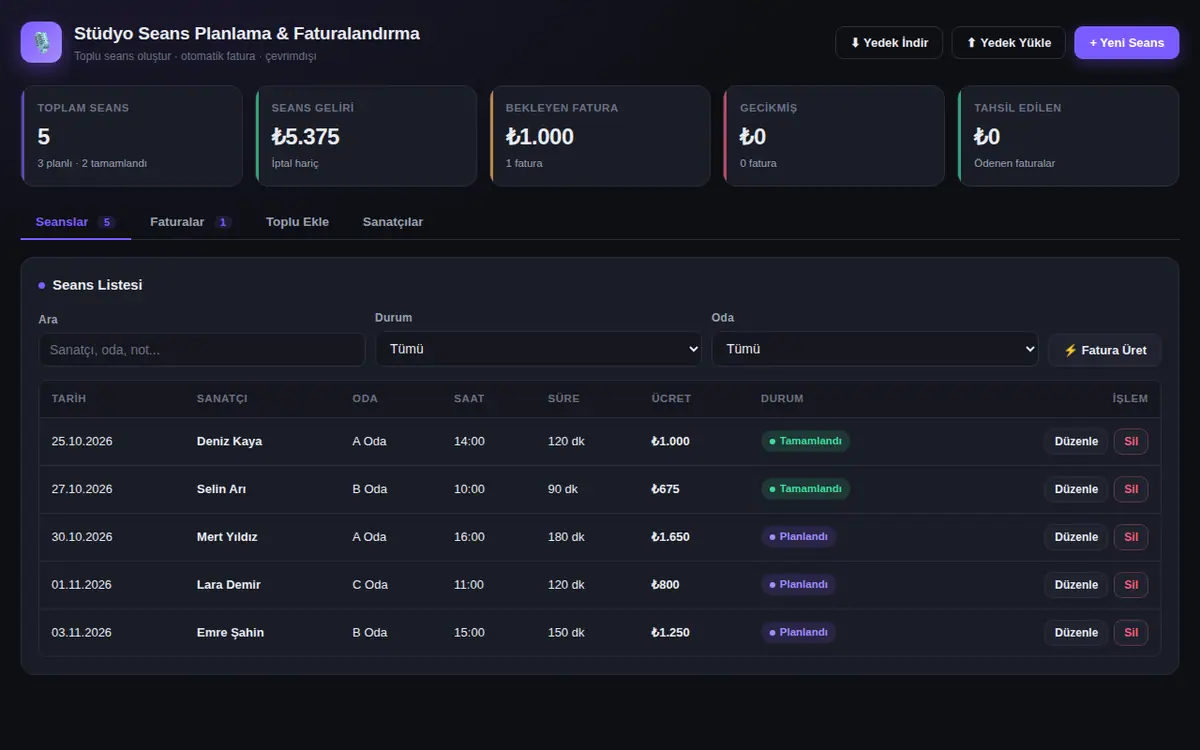Switch to the Seanslar tab
Image resolution: width=1200 pixels, height=750 pixels.
(x=76, y=222)
